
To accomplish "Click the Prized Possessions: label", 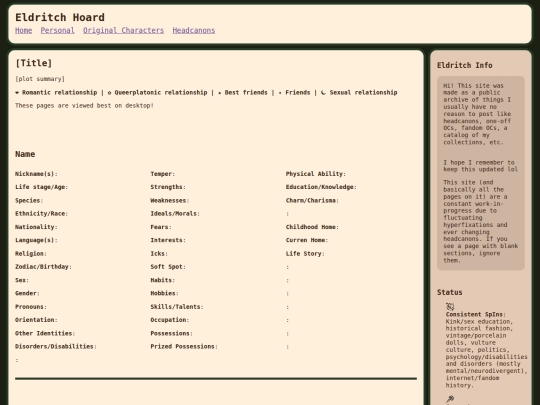I will (184, 346).
